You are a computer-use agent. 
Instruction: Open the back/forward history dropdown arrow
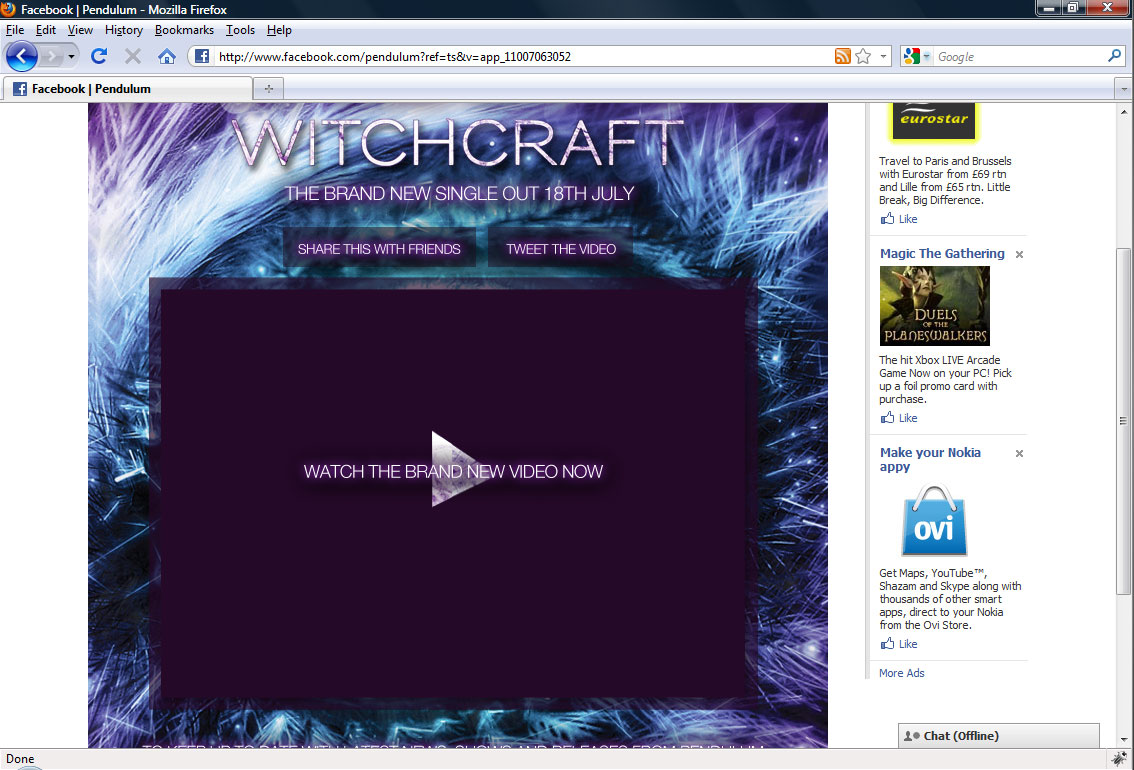click(x=71, y=56)
